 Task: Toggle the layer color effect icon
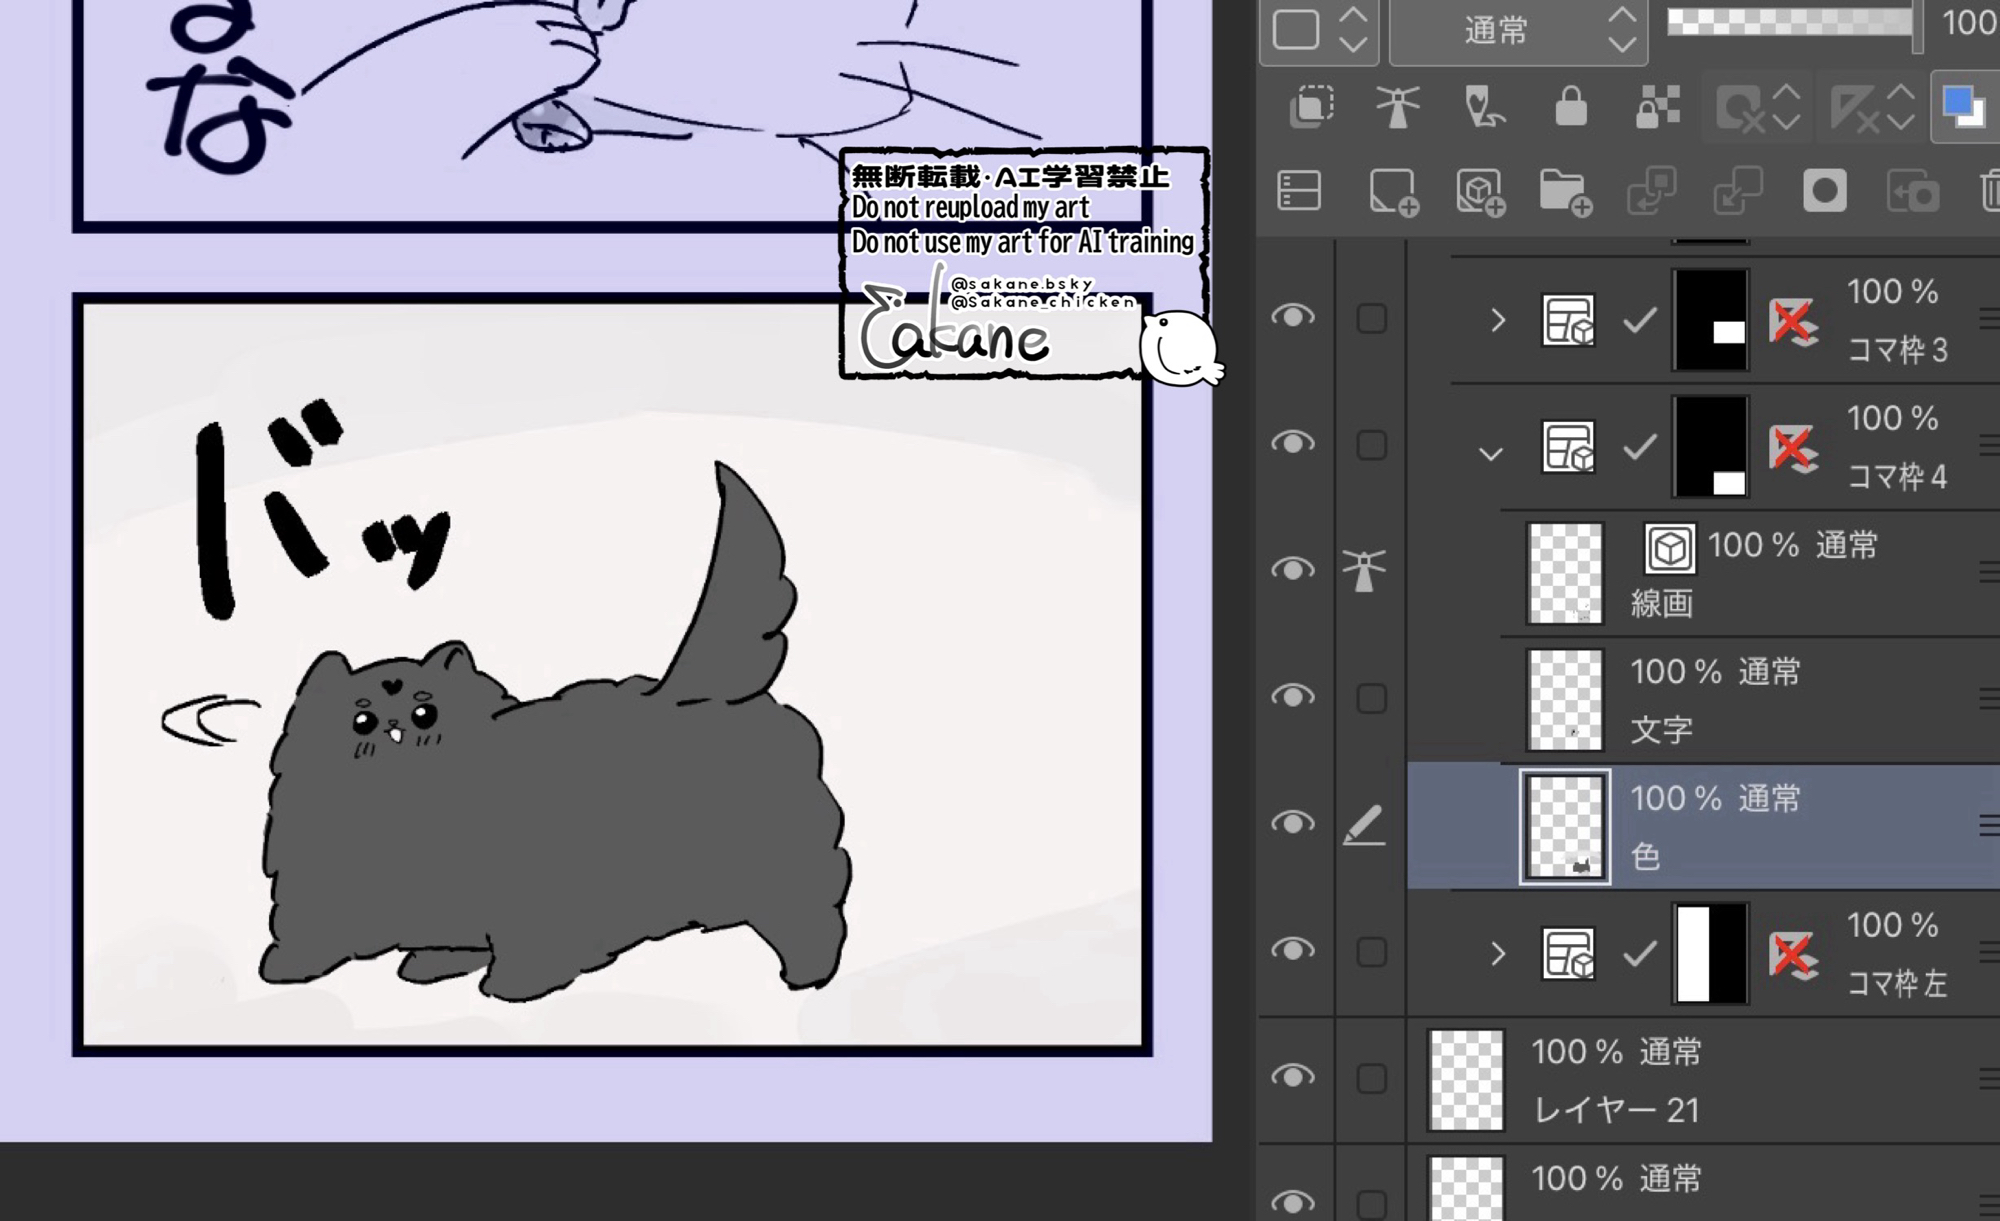tap(1962, 107)
